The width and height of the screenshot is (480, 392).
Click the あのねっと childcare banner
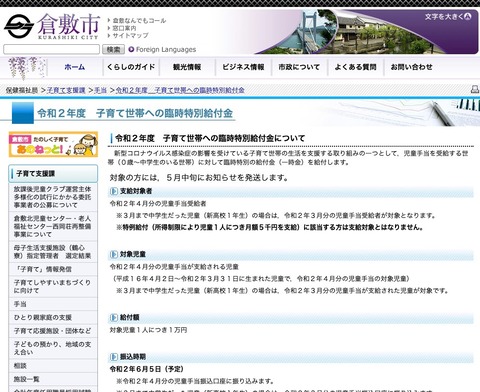click(x=53, y=144)
